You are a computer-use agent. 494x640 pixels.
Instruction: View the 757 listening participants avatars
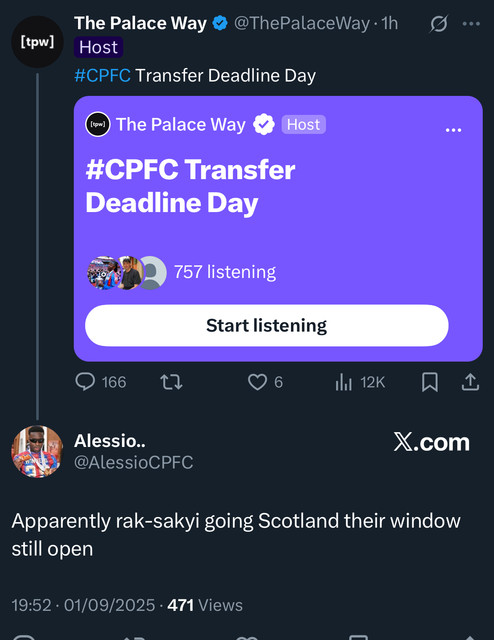click(x=127, y=273)
